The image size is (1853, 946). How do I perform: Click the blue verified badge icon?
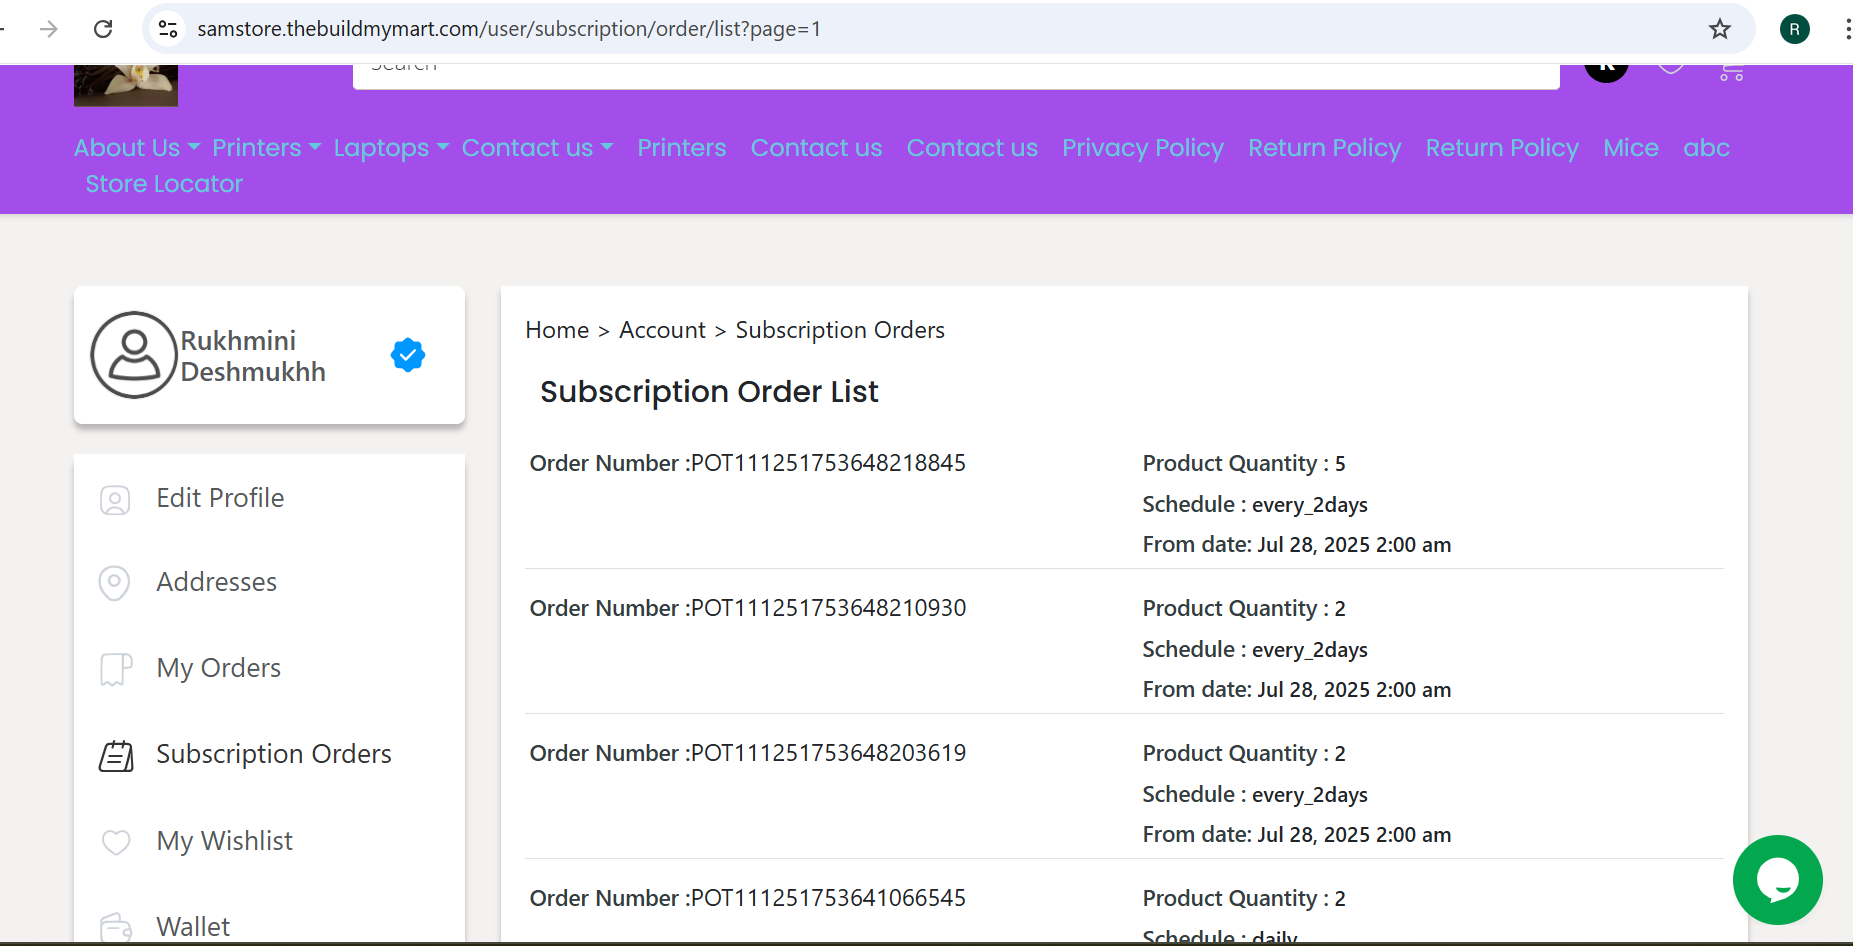(408, 355)
